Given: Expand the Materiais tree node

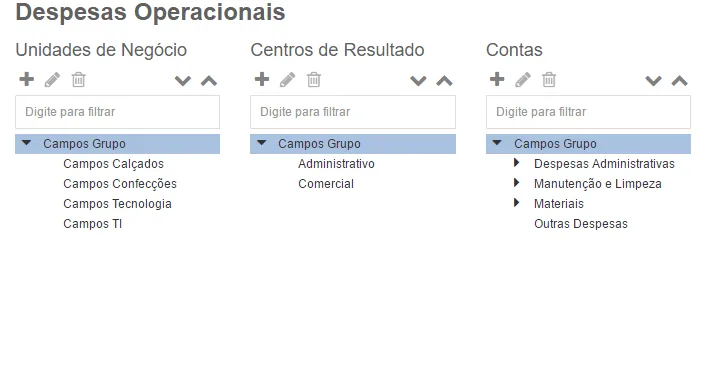Looking at the screenshot, I should pos(517,202).
